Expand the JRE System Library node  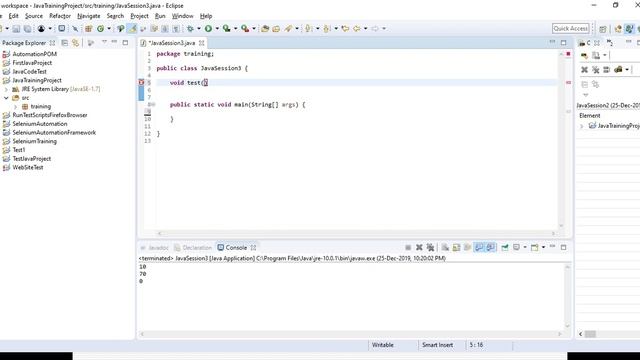point(6,89)
